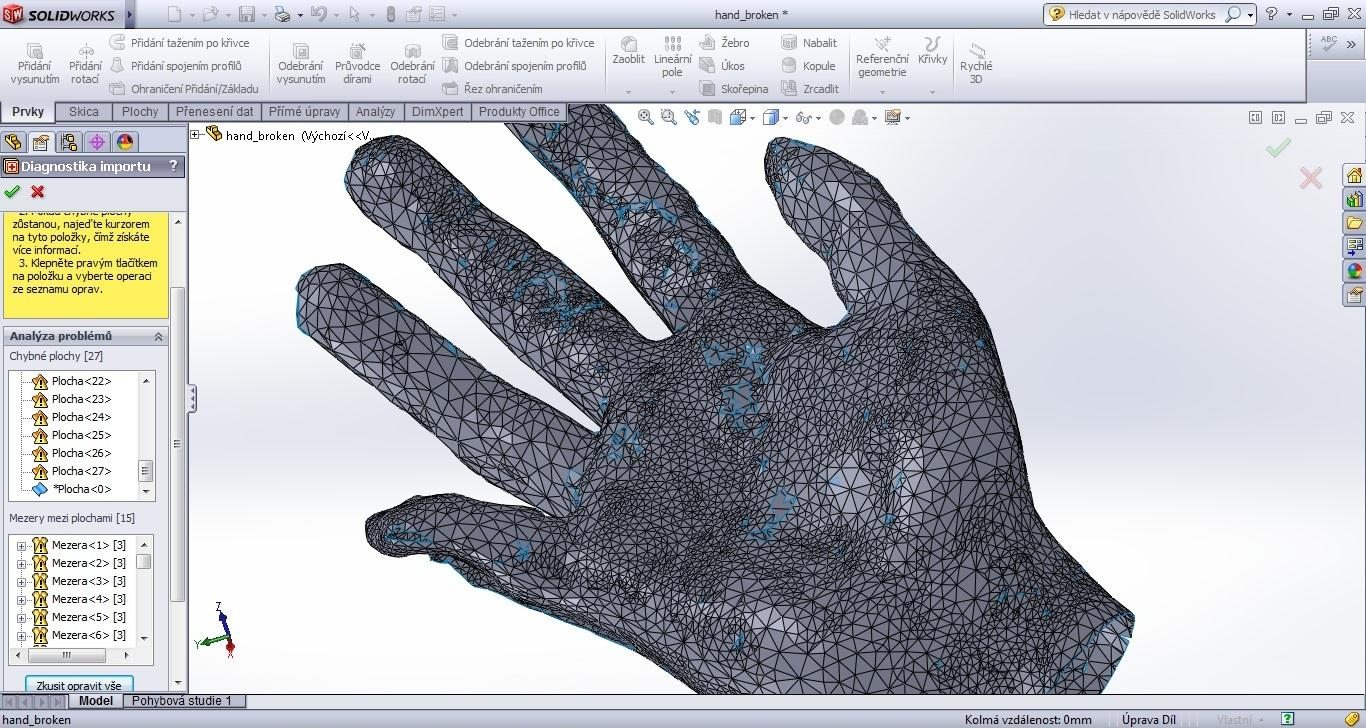Select the Skořepina shell tool
Image resolution: width=1366 pixels, height=728 pixels.
pos(734,89)
